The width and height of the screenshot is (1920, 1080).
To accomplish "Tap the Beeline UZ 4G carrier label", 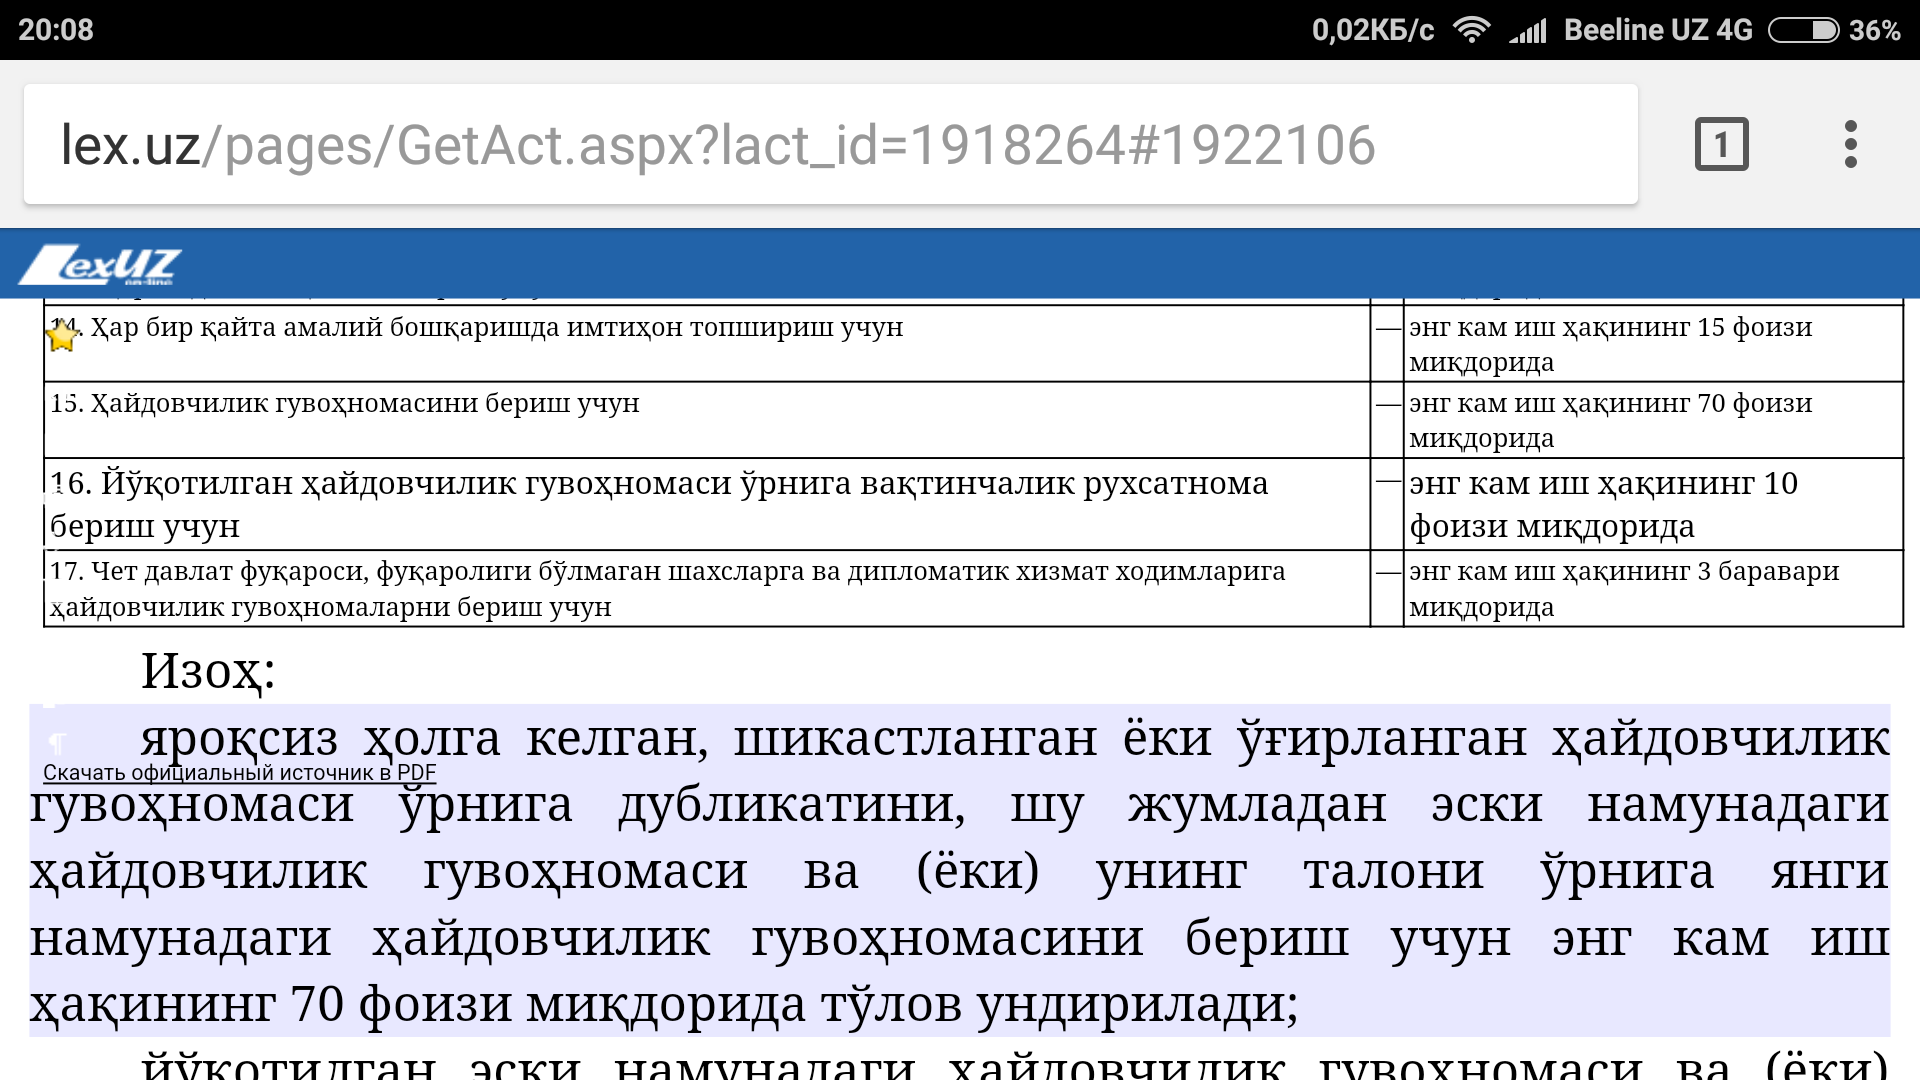I will [1658, 30].
